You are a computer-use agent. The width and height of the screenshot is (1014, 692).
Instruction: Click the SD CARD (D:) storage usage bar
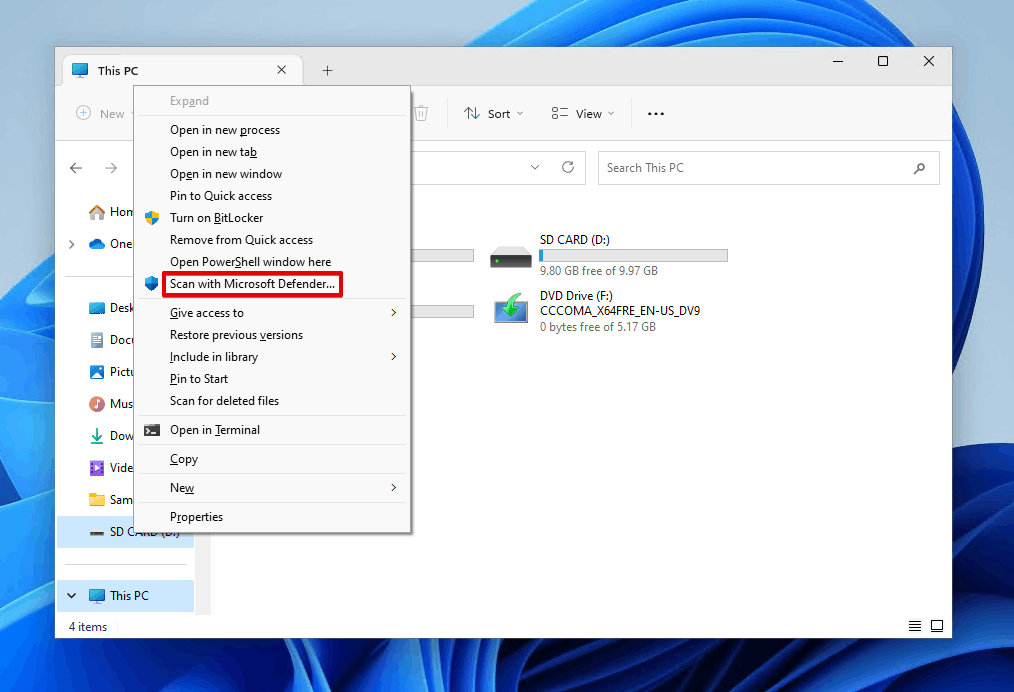click(634, 256)
